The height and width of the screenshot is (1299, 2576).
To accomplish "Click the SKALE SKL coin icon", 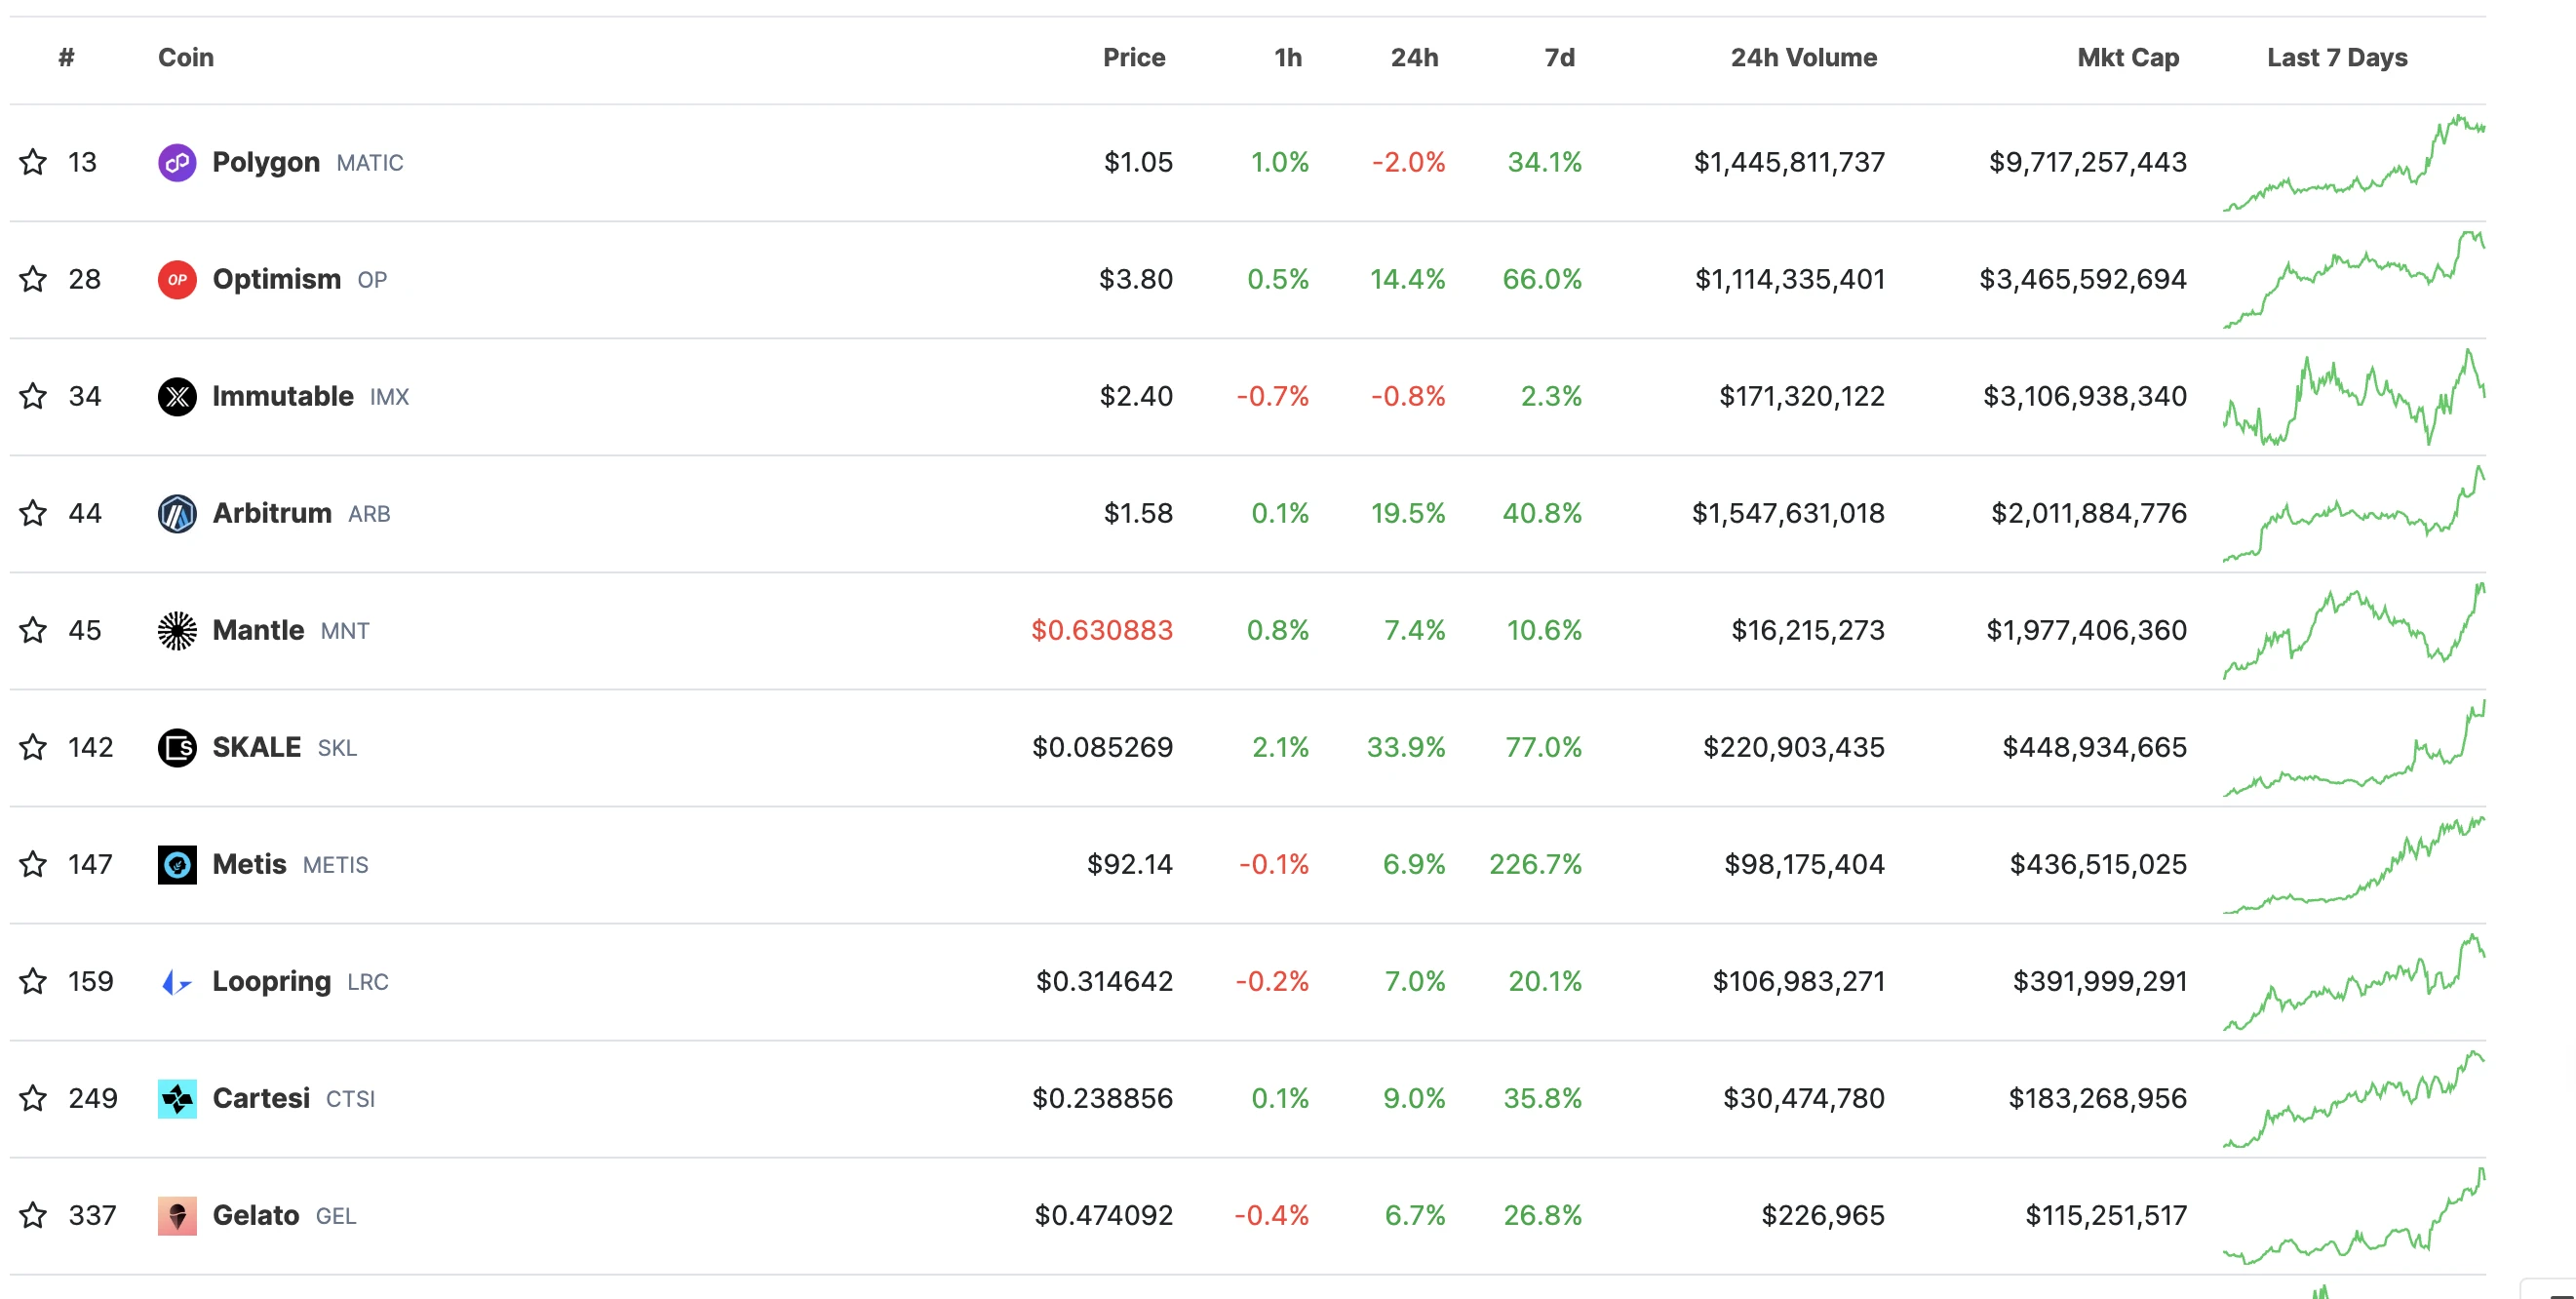I will tap(176, 747).
